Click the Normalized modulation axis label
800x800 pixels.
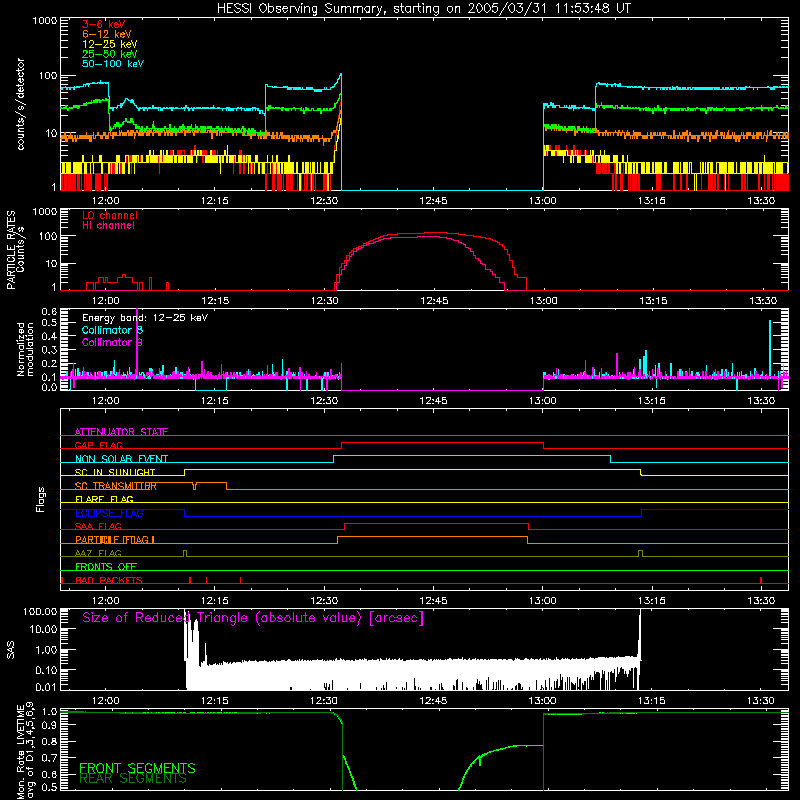tap(25, 349)
